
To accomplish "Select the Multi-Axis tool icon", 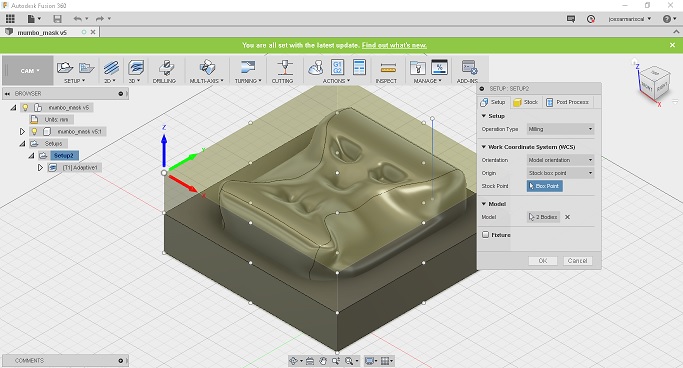I will pyautogui.click(x=207, y=68).
